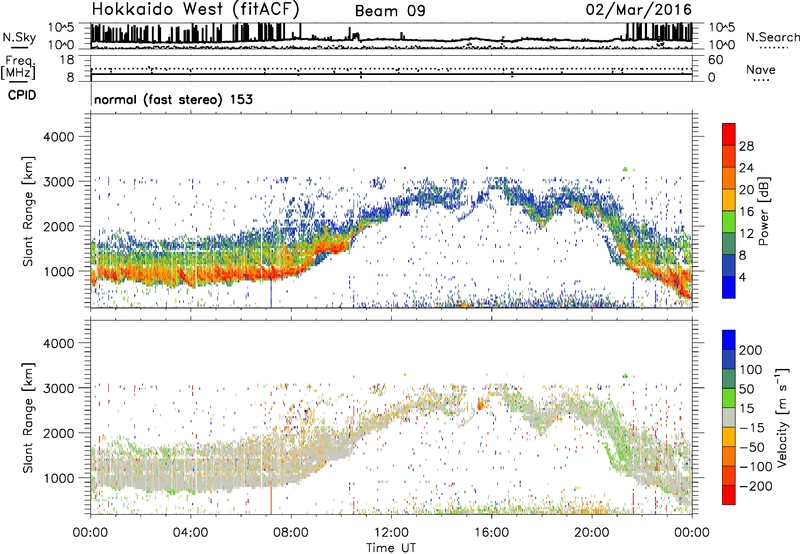Image resolution: width=800 pixels, height=554 pixels.
Task: Click the date '02/Mar/2016'
Action: pyautogui.click(x=638, y=10)
